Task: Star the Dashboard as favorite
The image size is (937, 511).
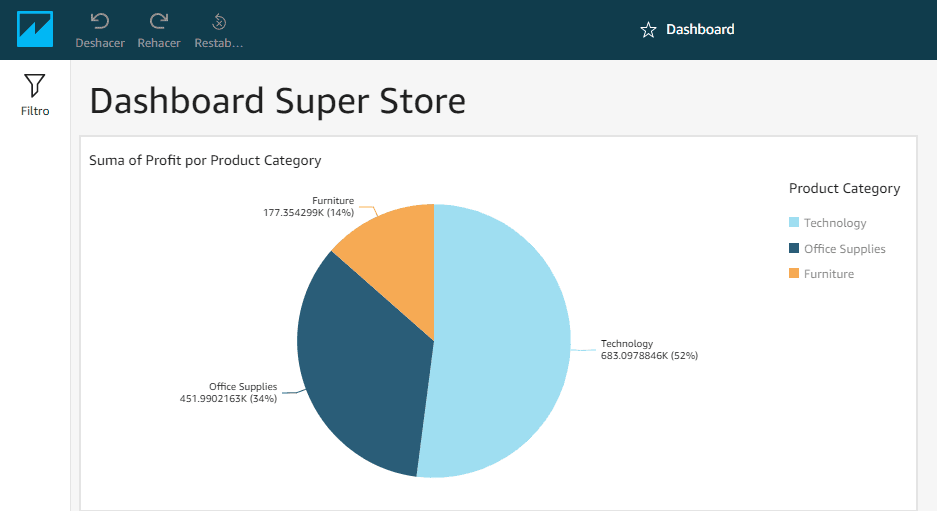Action: tap(648, 30)
